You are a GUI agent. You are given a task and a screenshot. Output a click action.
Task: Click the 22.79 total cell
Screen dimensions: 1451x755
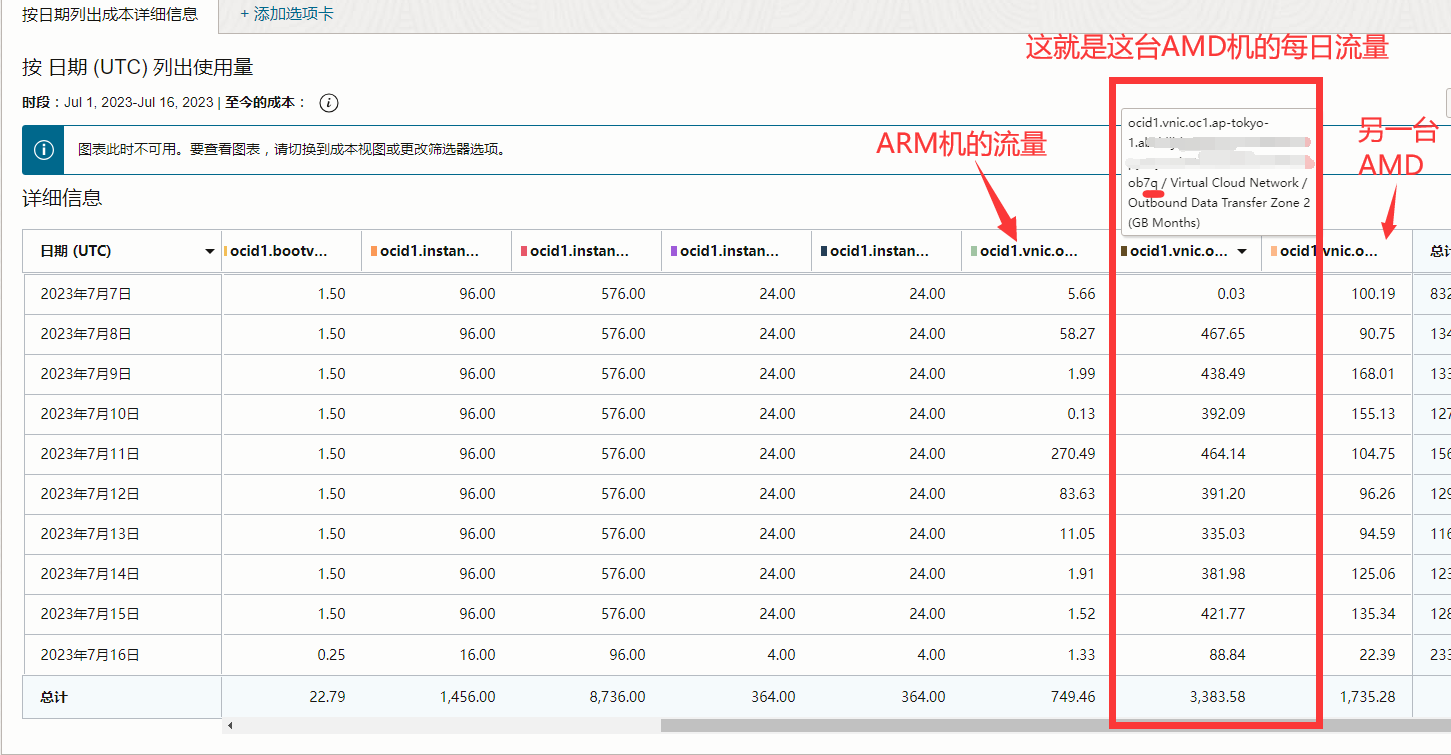[327, 697]
